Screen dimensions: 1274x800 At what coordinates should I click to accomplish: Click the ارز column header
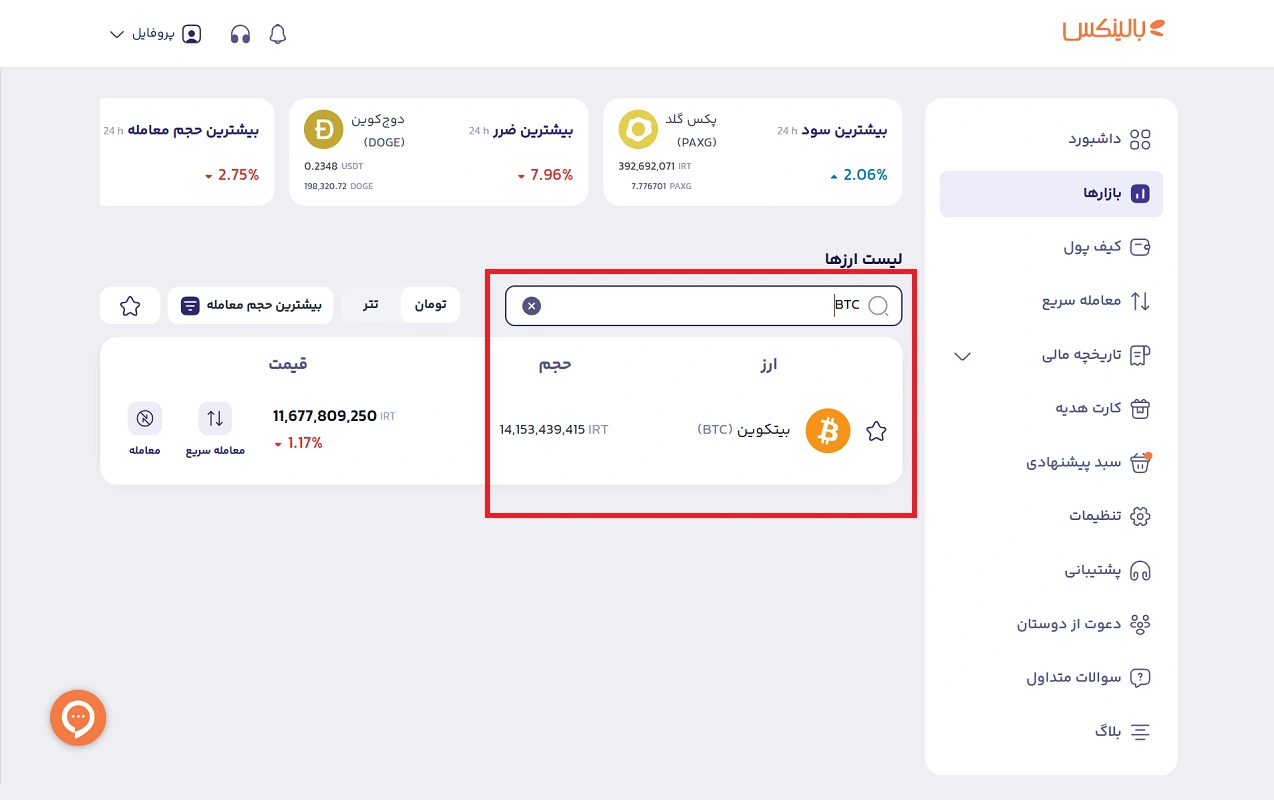[767, 364]
